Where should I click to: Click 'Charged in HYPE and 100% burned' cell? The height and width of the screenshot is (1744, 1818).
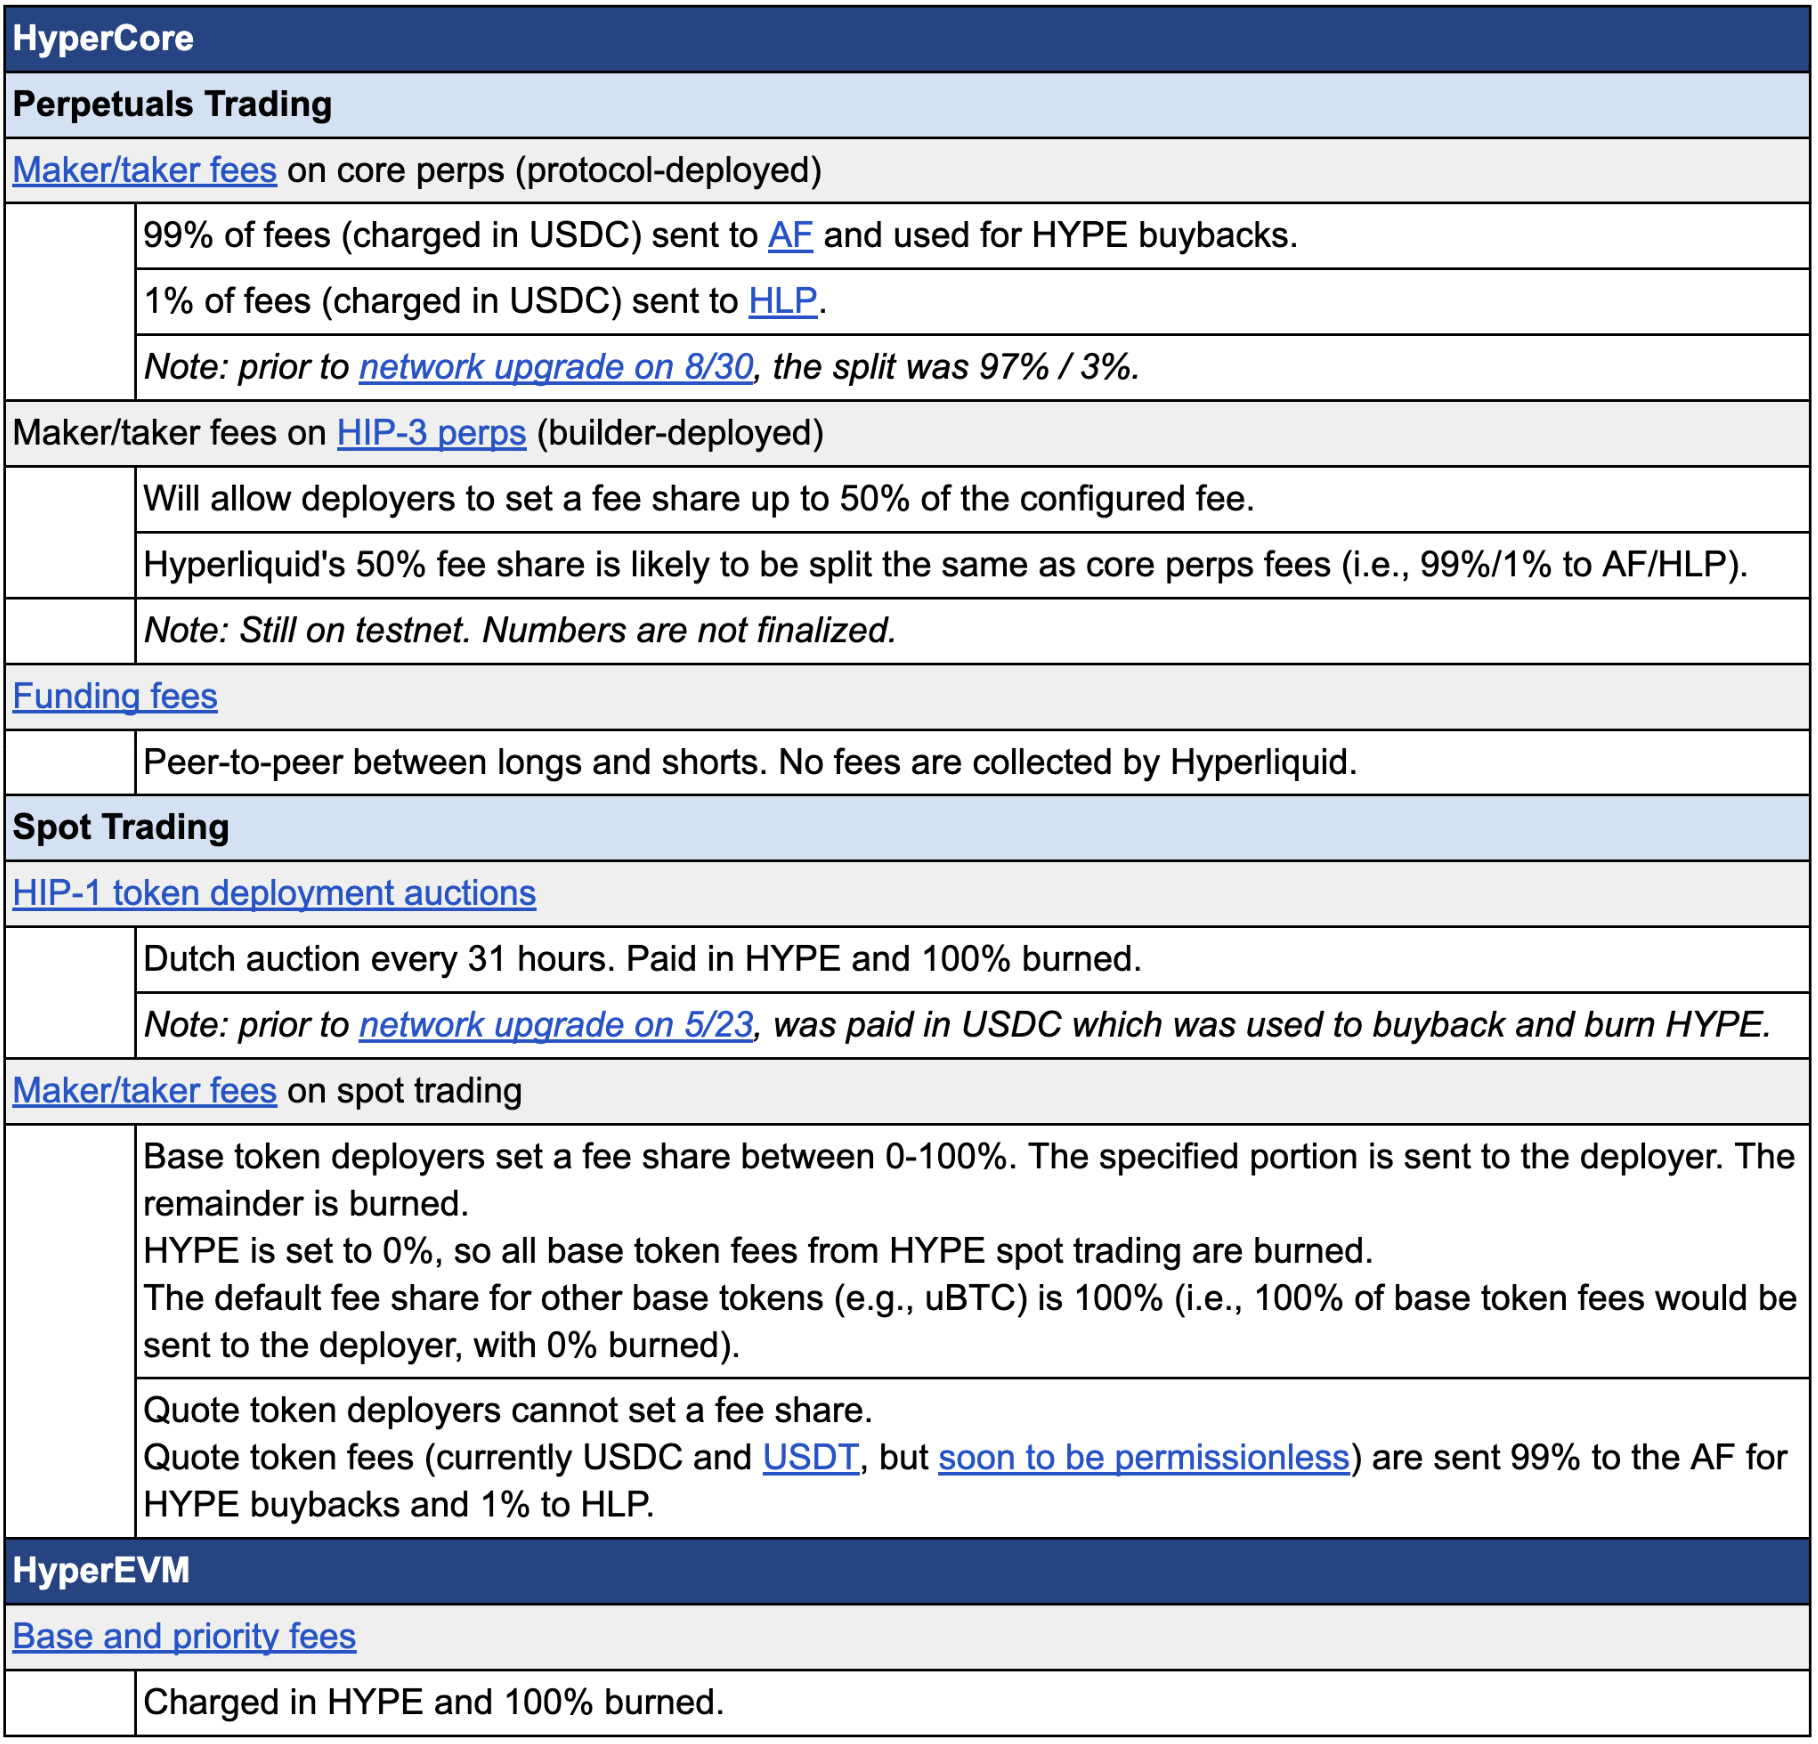pyautogui.click(x=972, y=1703)
